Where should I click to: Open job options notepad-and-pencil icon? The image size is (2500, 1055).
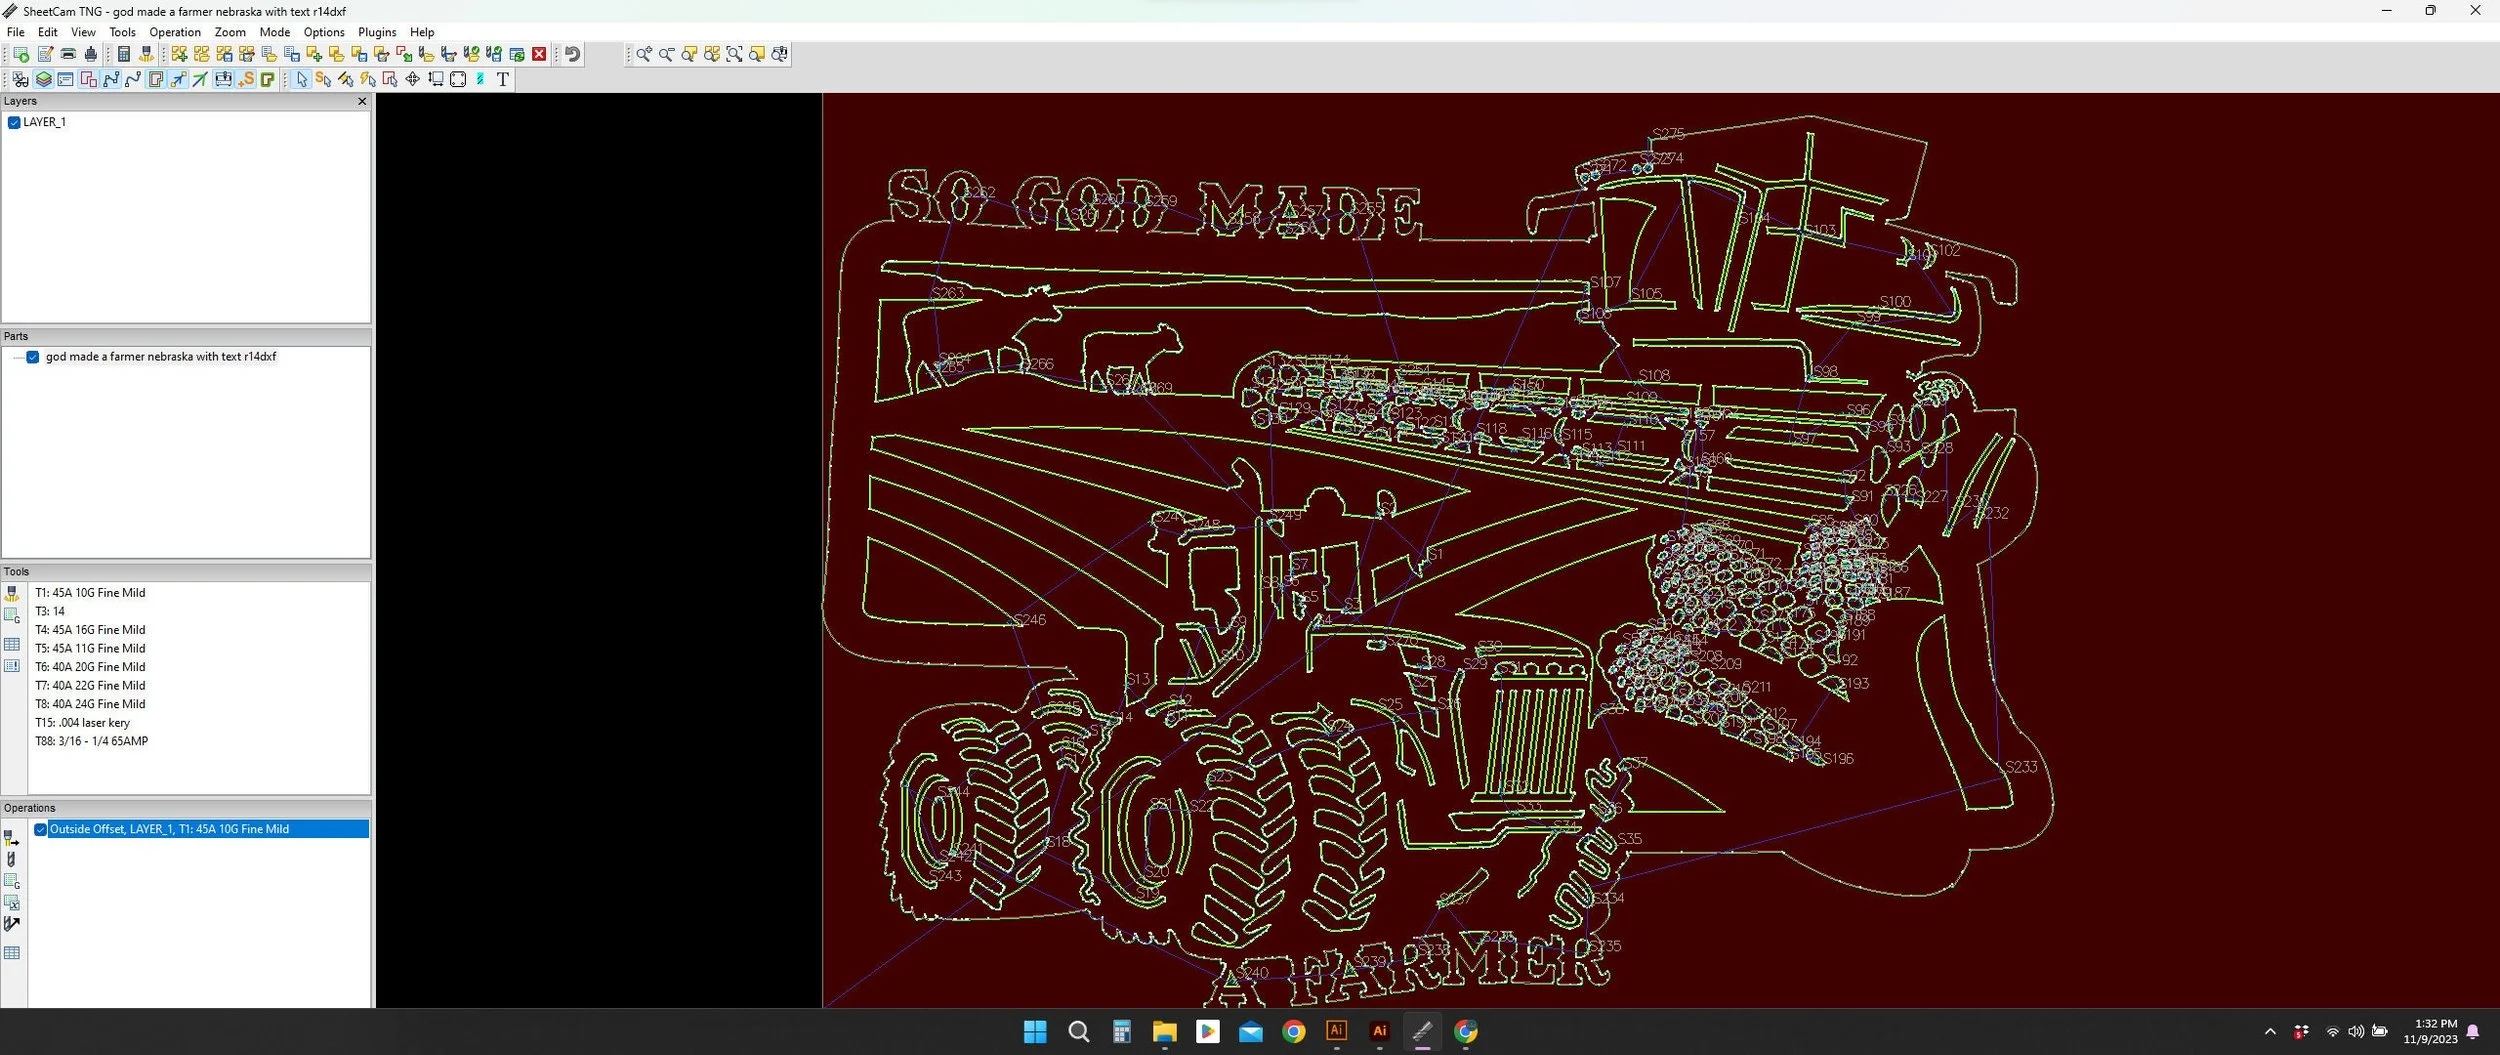click(45, 54)
